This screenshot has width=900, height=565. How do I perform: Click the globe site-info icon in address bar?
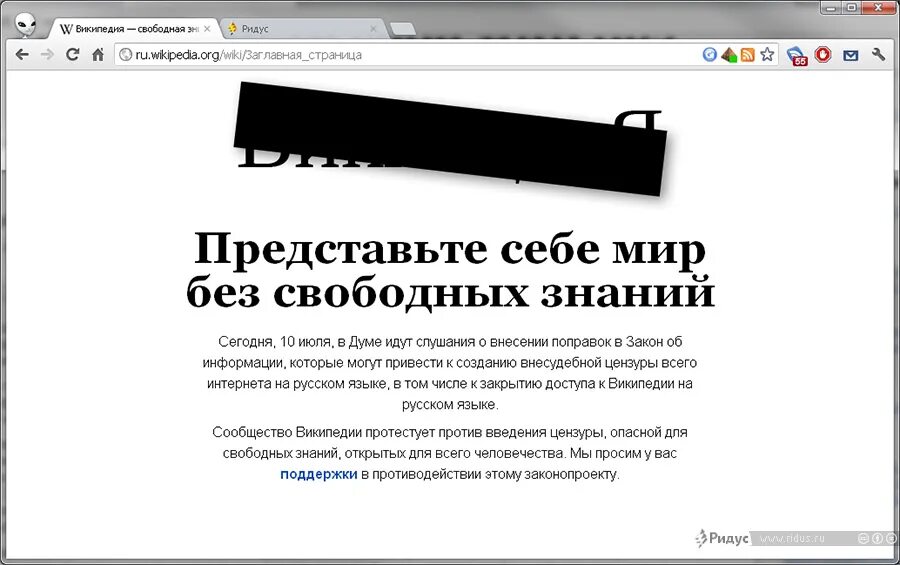[x=126, y=55]
